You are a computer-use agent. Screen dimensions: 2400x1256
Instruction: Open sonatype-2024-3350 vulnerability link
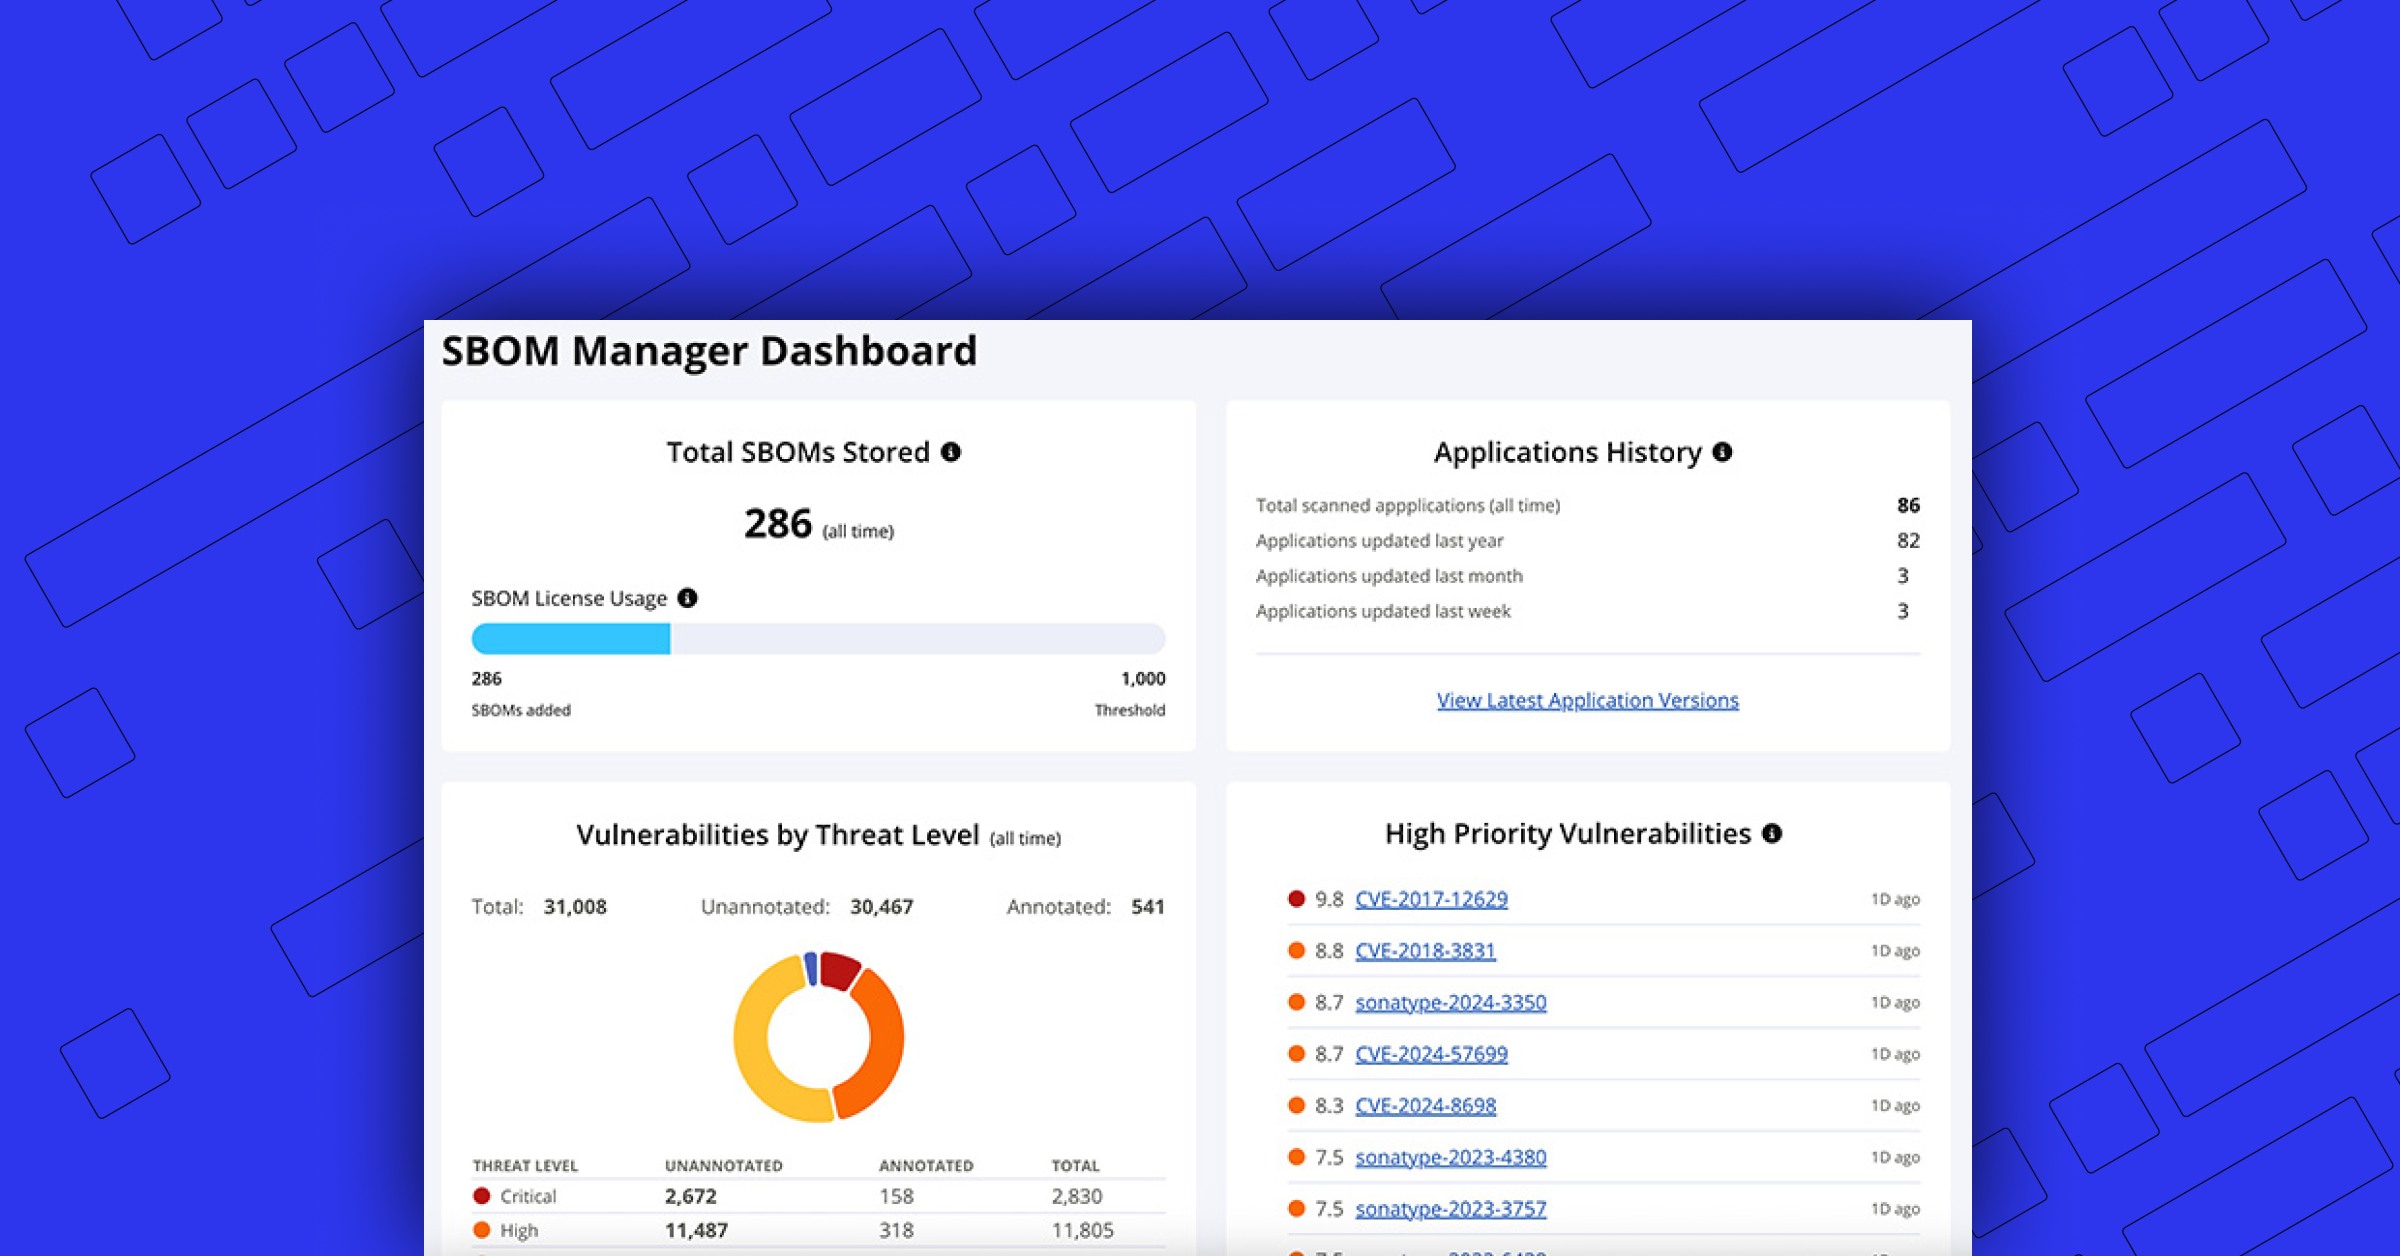1451,1002
